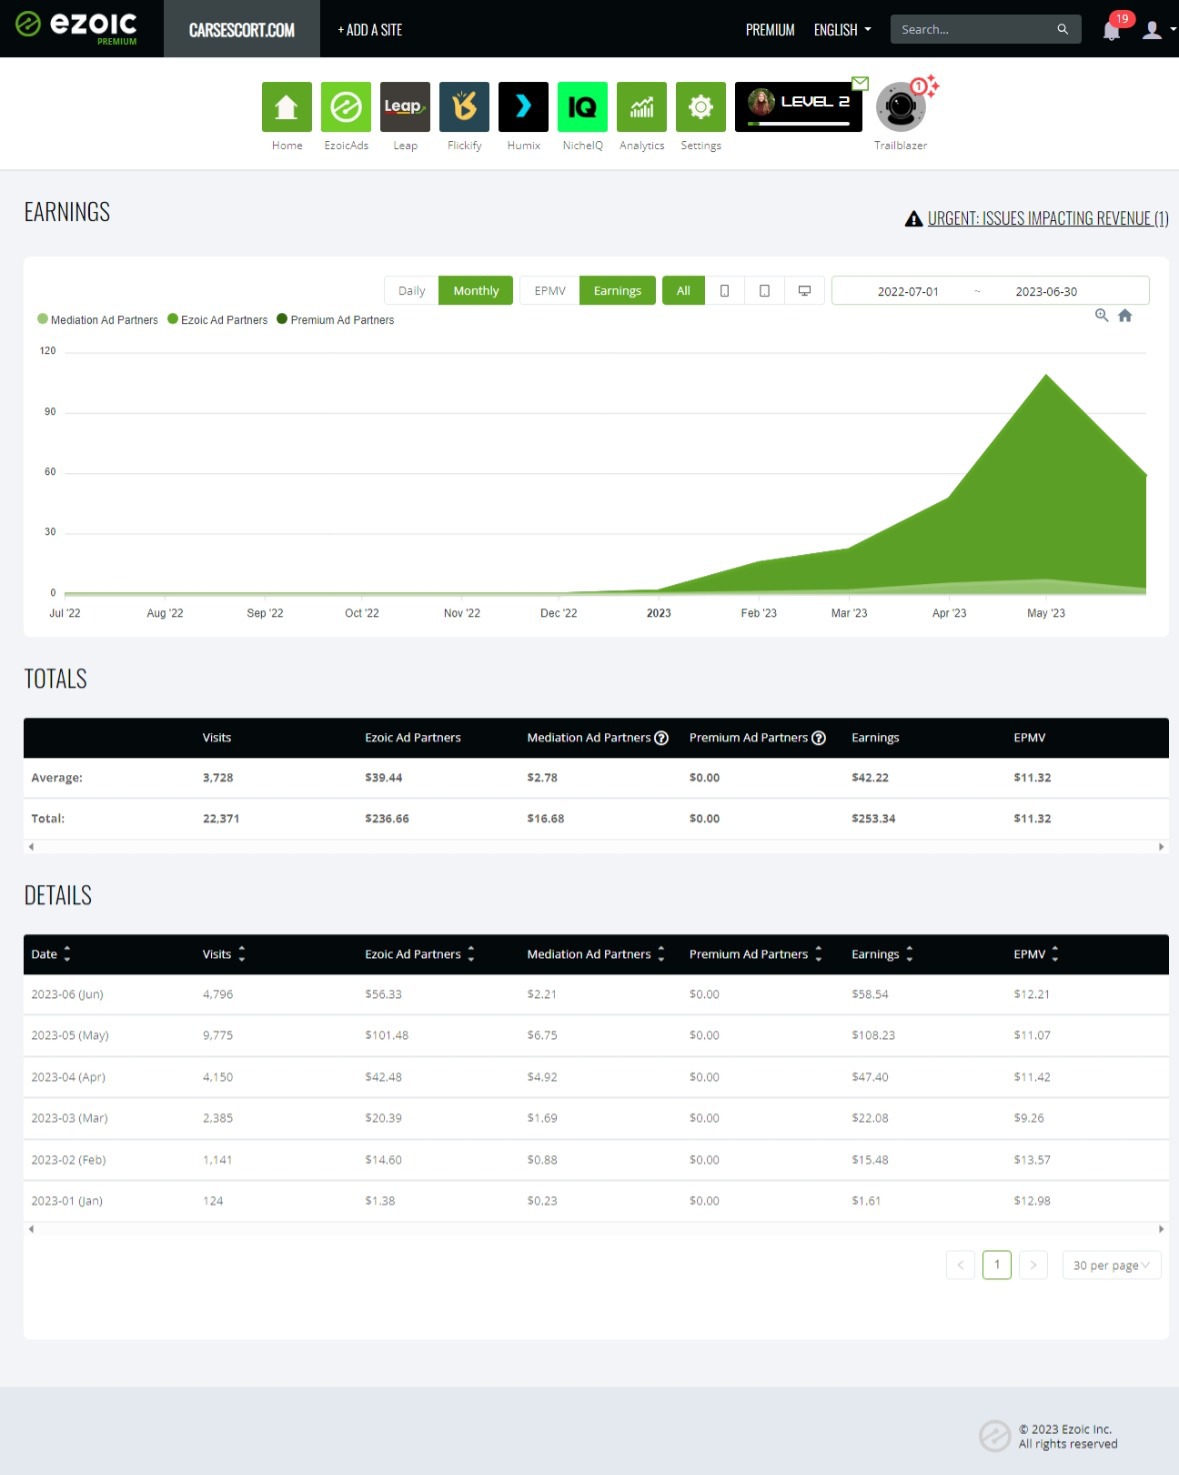Reset chart zoom with home icon
Image resolution: width=1179 pixels, height=1475 pixels.
pos(1125,315)
